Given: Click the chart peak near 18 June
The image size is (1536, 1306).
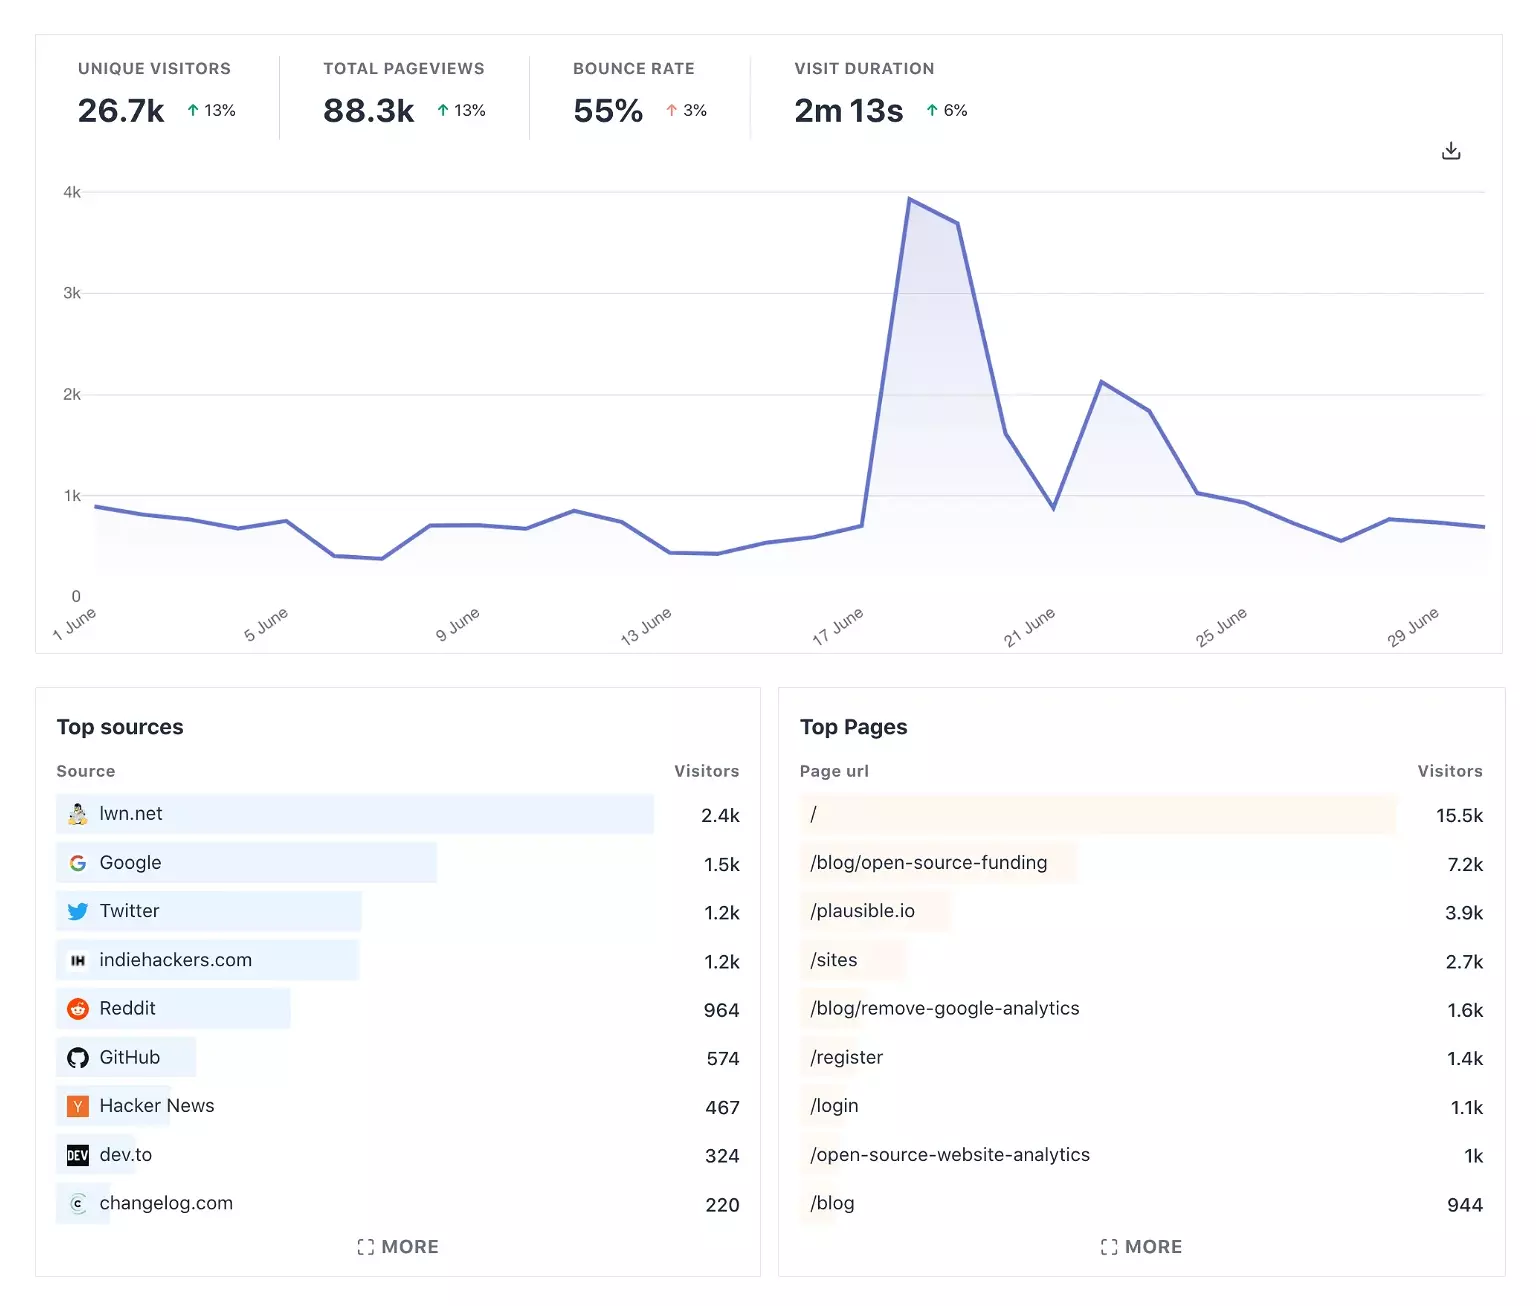Looking at the screenshot, I should coord(909,199).
